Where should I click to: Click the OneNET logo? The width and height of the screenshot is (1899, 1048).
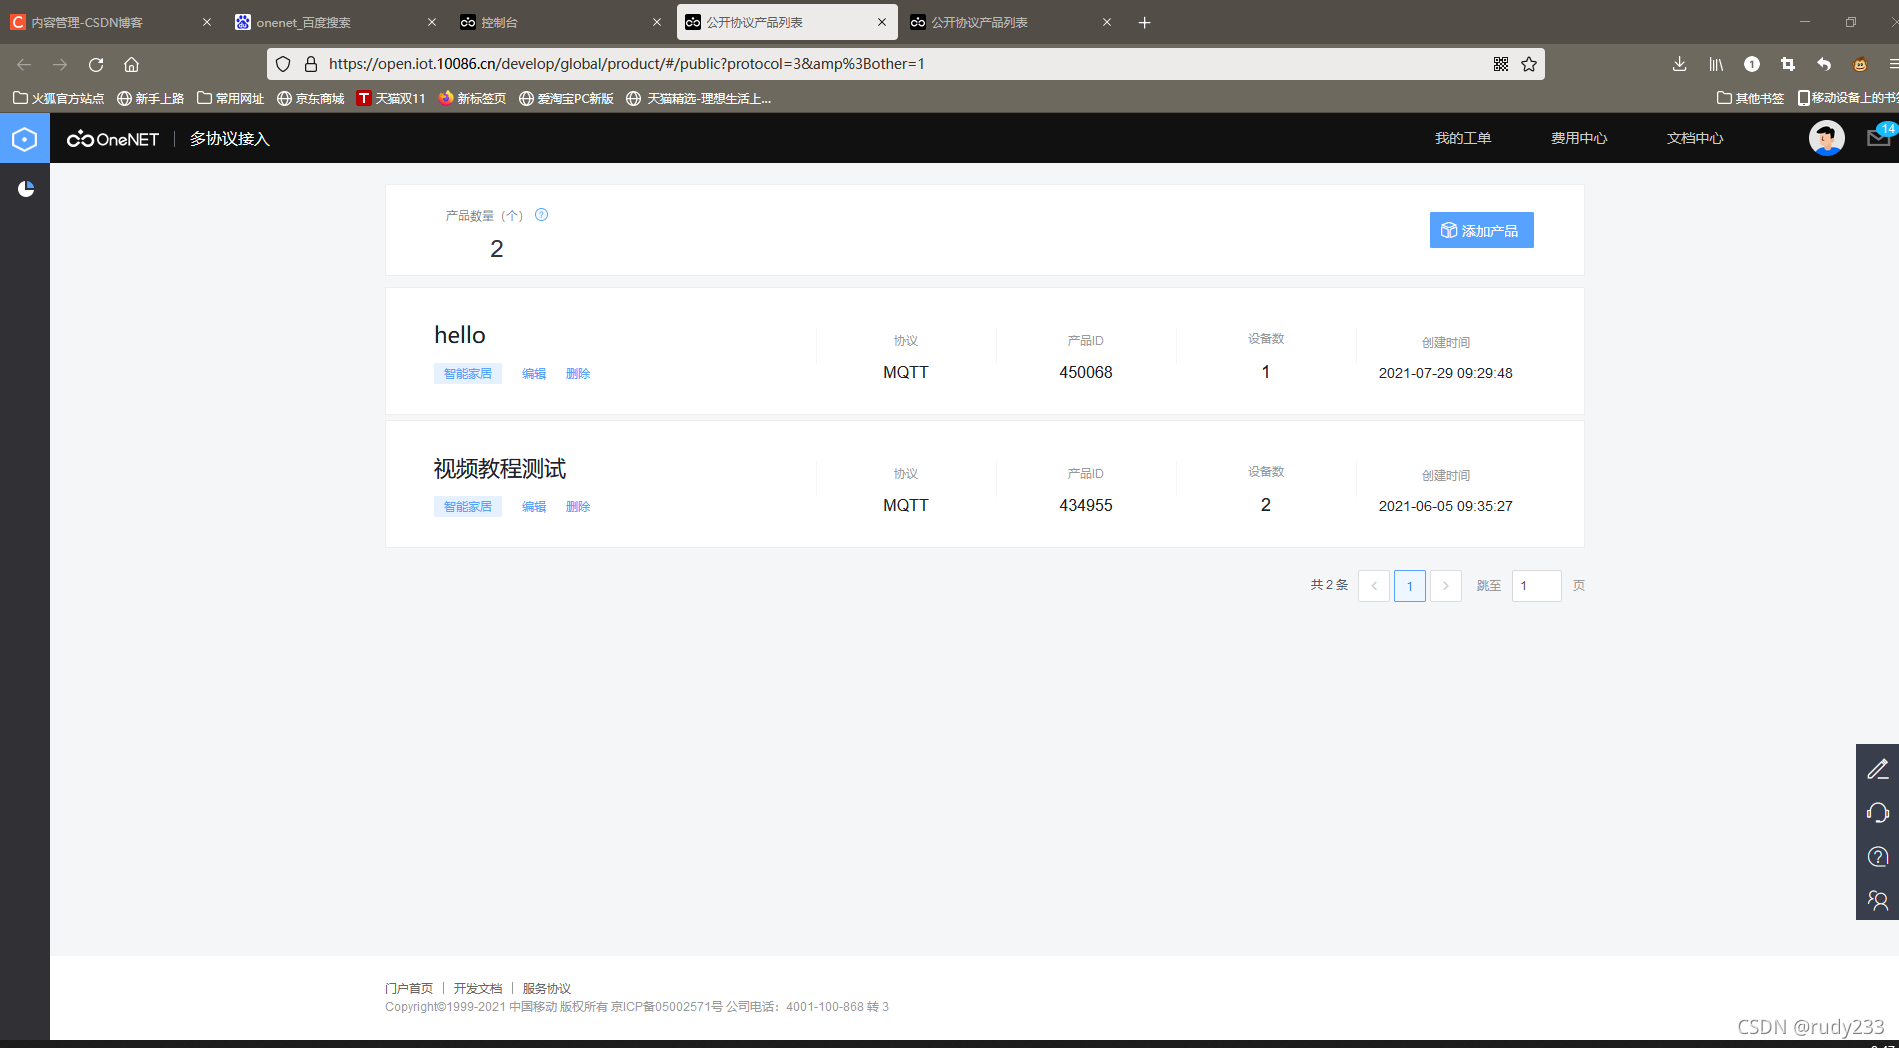pyautogui.click(x=113, y=139)
